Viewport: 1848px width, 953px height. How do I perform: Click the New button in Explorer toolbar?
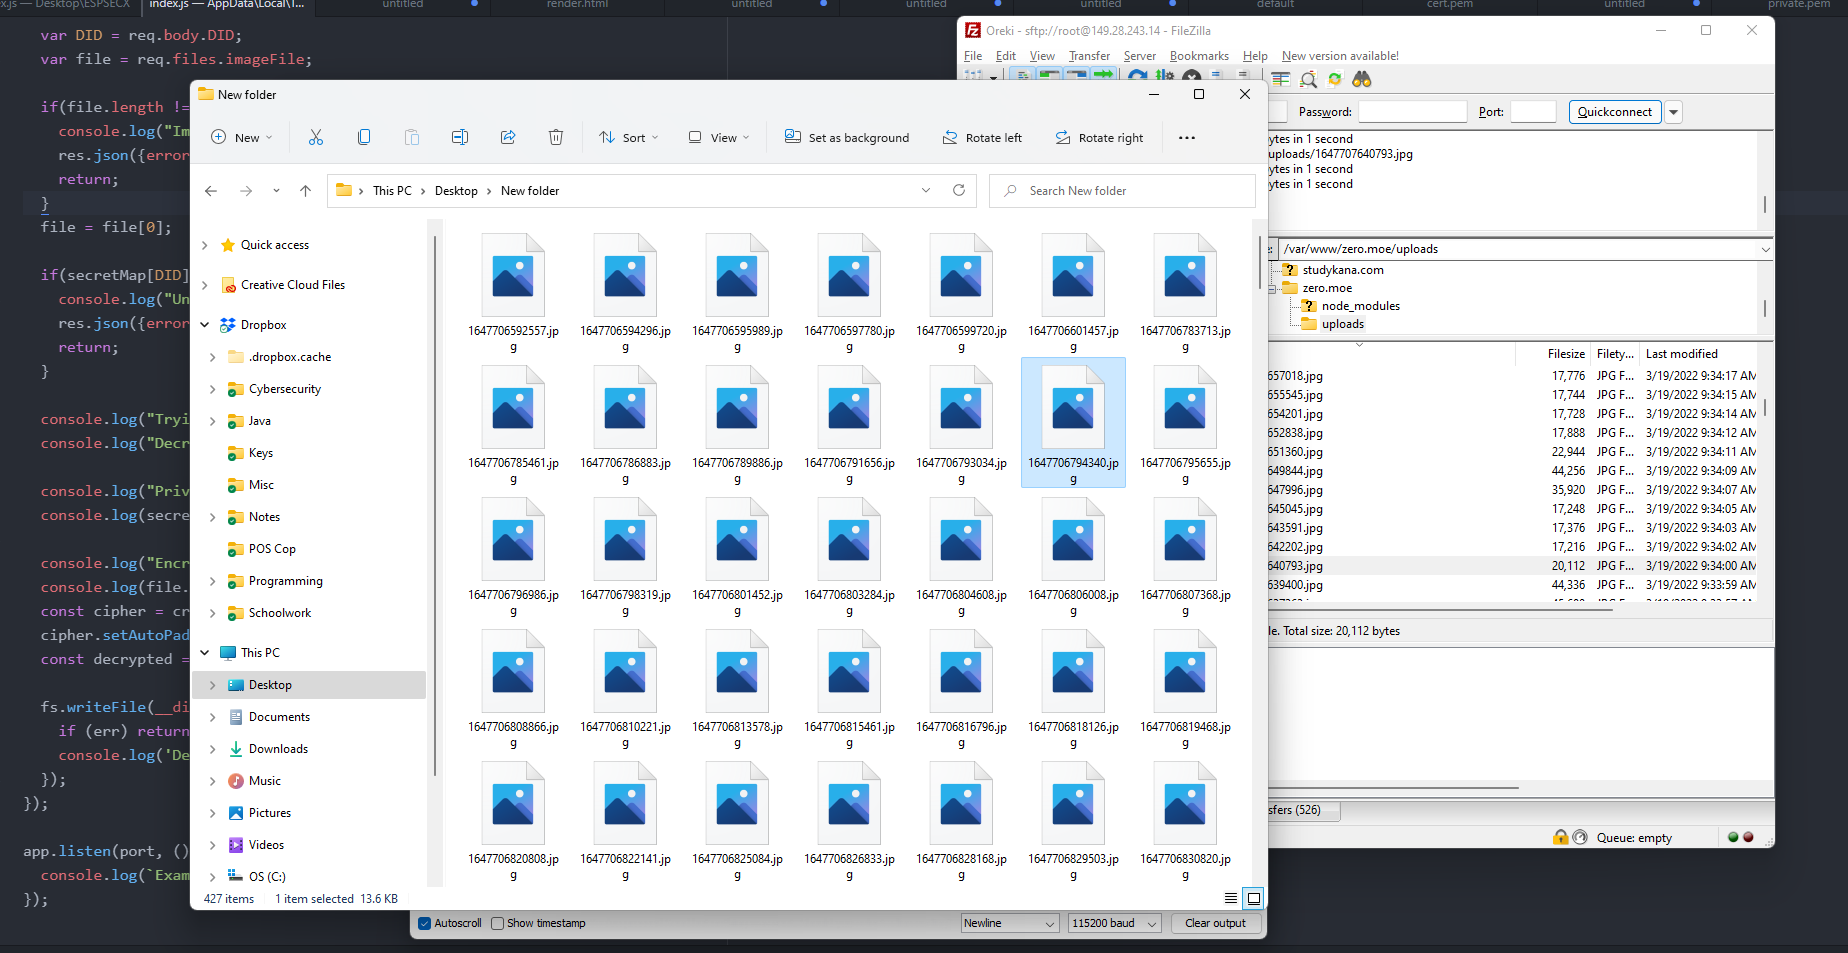[x=241, y=137]
